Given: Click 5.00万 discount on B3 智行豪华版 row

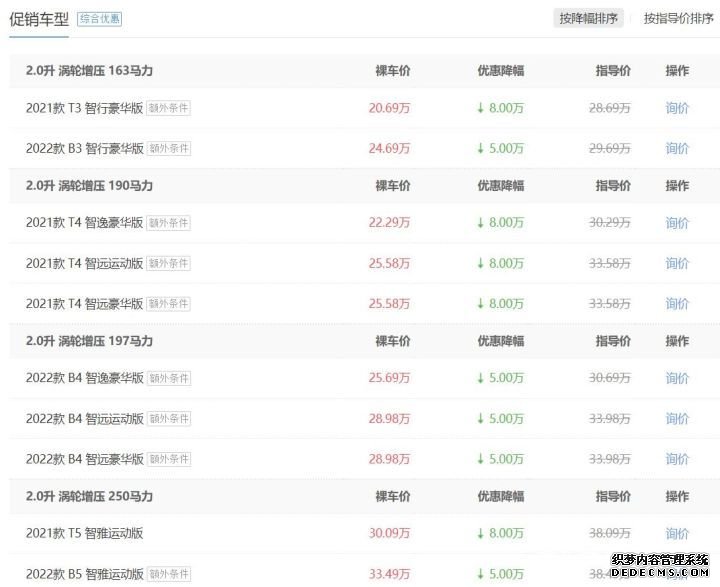Looking at the screenshot, I should [501, 148].
